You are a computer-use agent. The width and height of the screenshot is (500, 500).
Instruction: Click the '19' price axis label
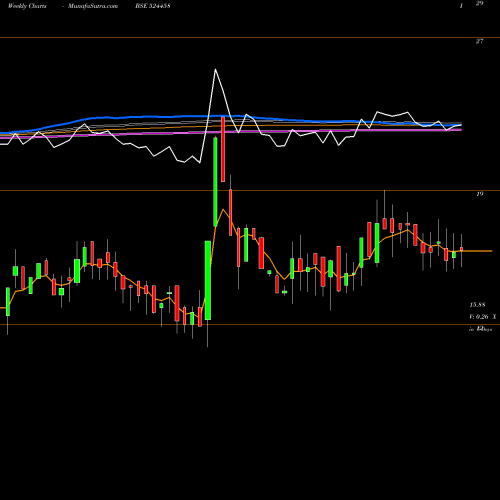pyautogui.click(x=479, y=194)
